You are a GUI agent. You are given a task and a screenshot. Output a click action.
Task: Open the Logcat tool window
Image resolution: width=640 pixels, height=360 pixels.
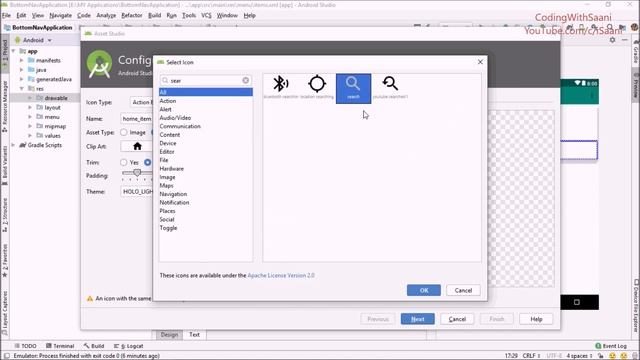pyautogui.click(x=129, y=346)
